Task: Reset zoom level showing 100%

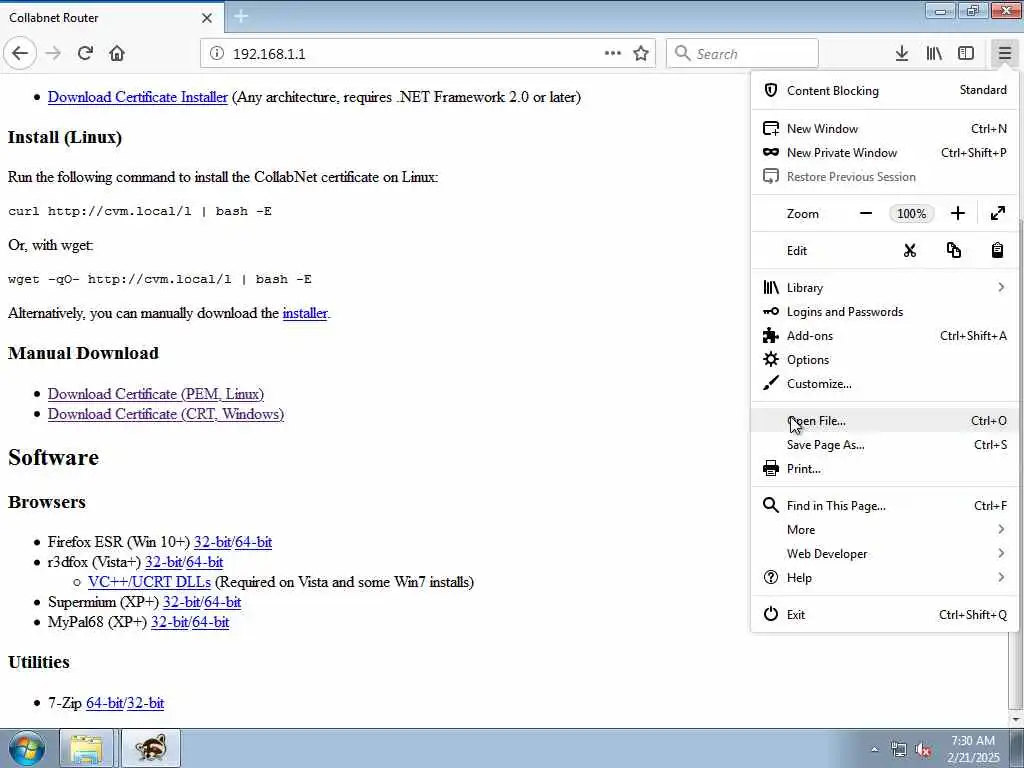Action: (x=911, y=214)
